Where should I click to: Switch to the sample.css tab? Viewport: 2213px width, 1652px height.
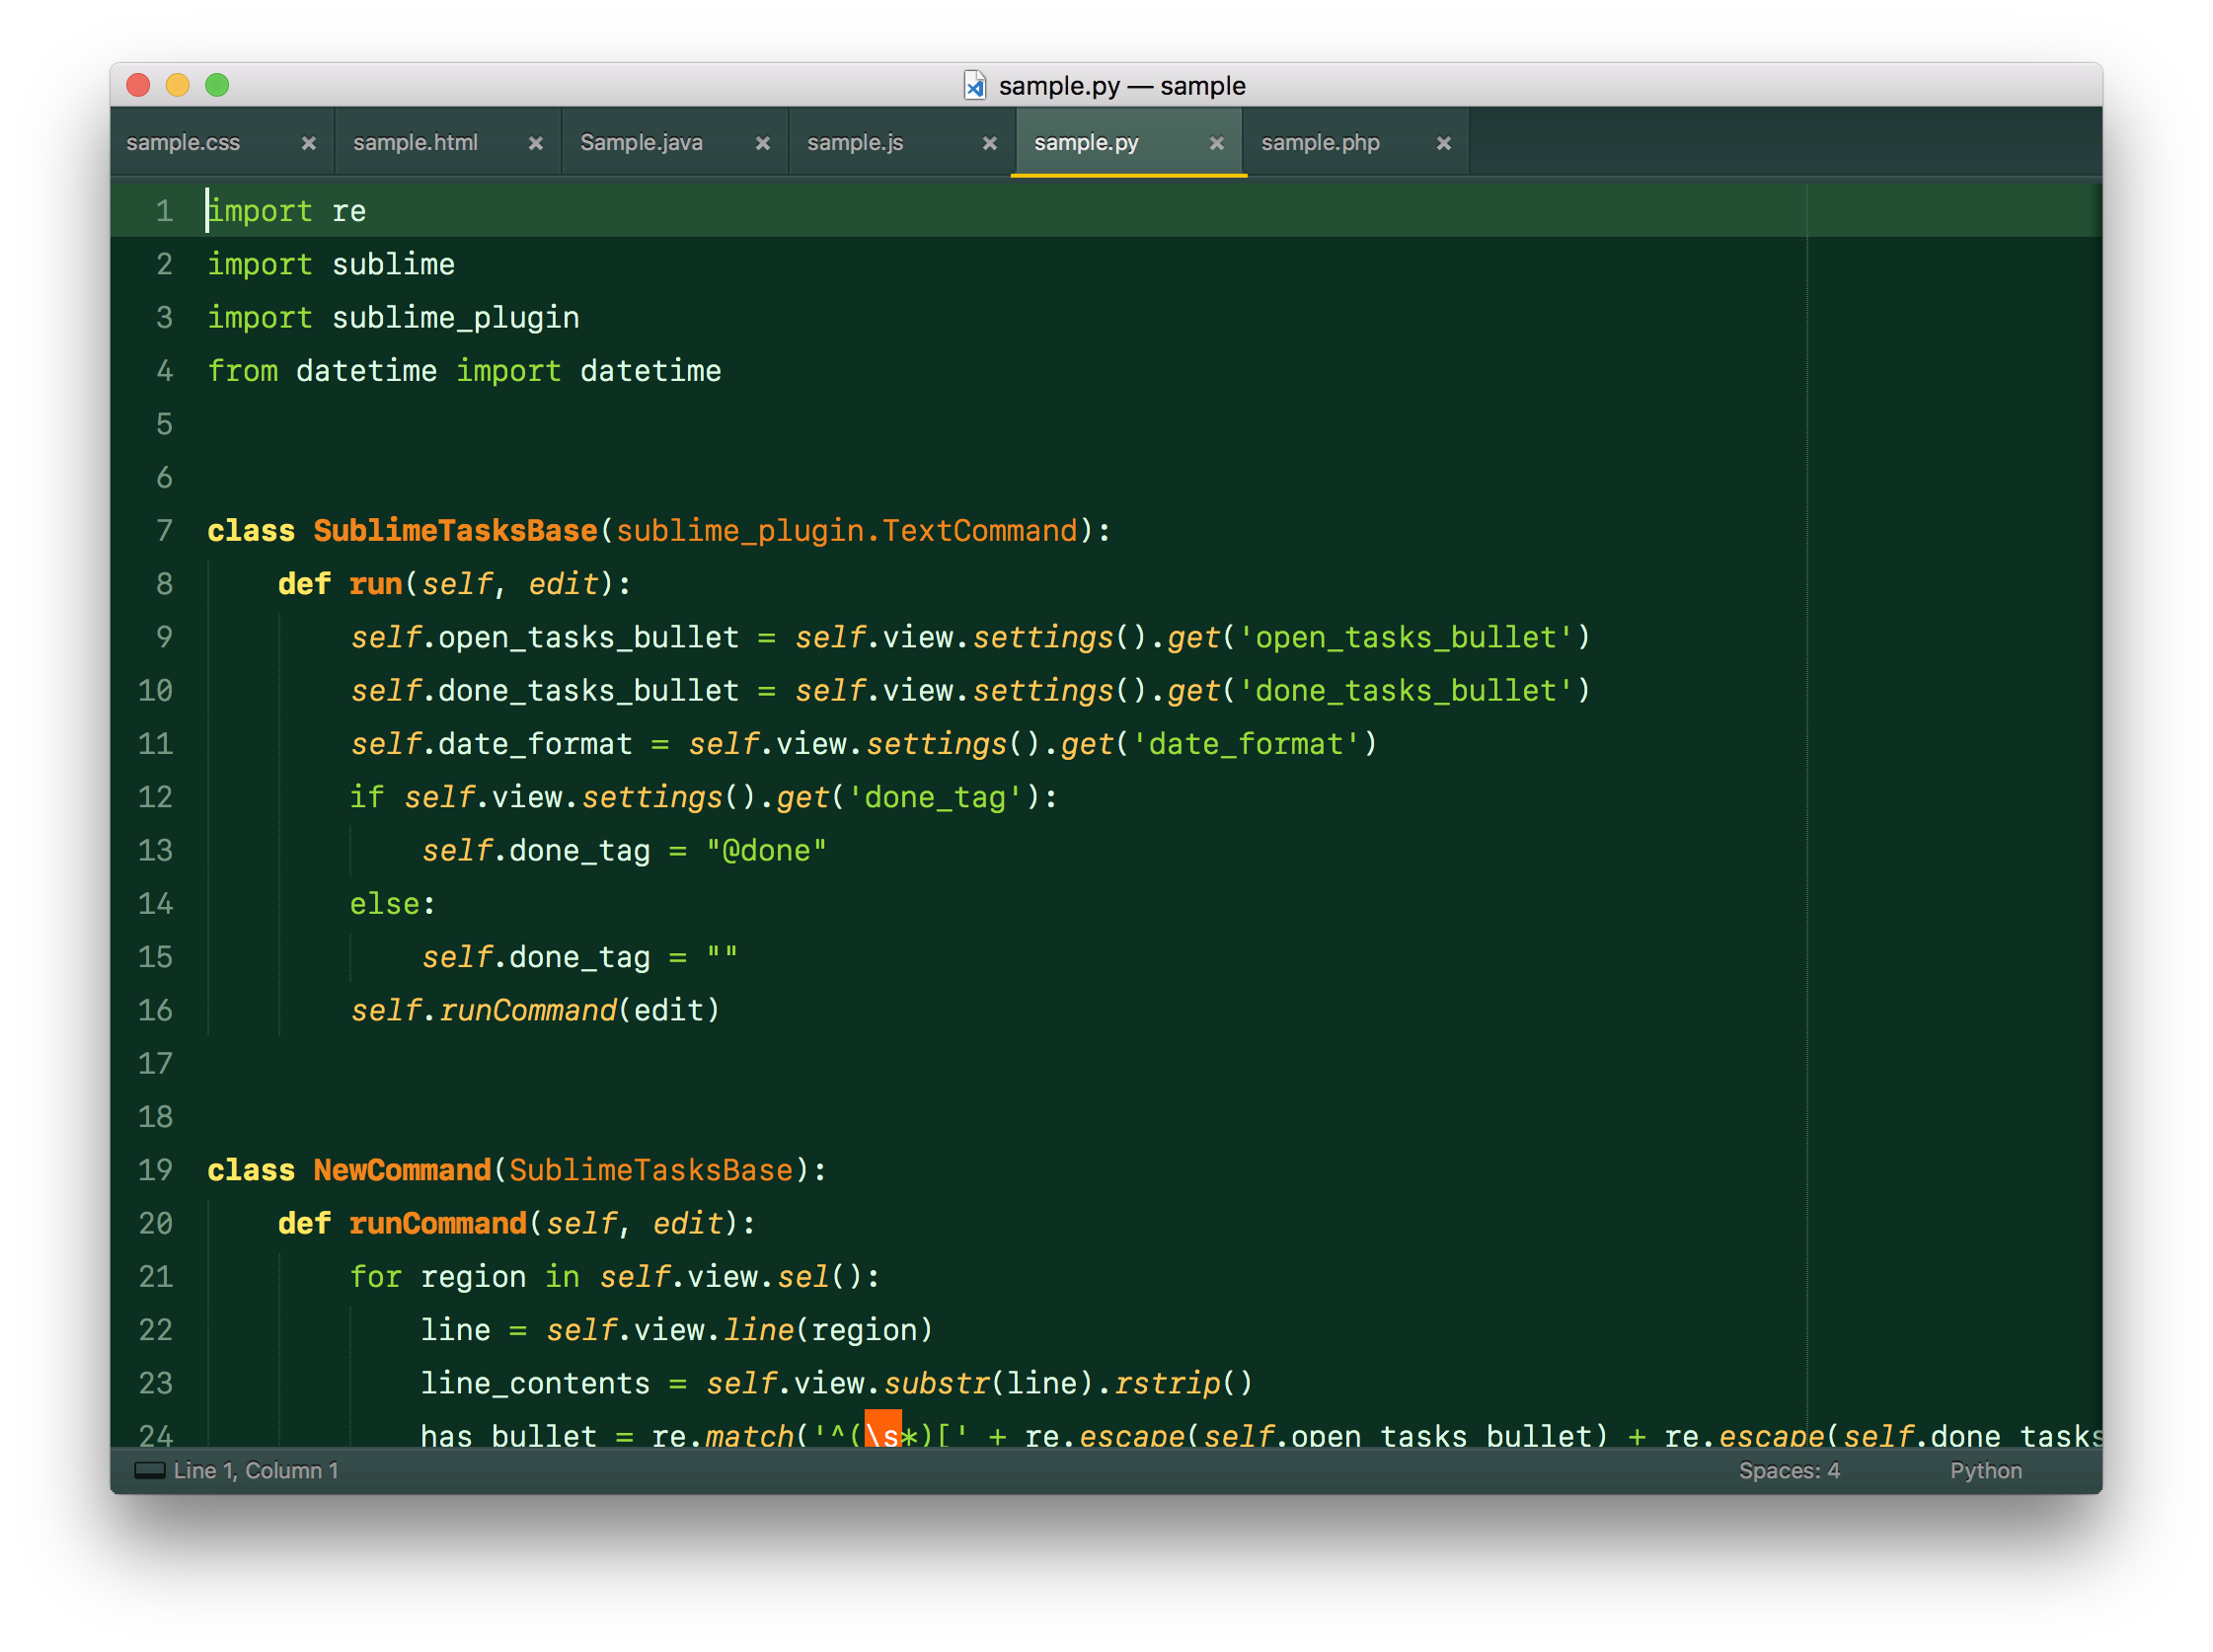point(184,143)
